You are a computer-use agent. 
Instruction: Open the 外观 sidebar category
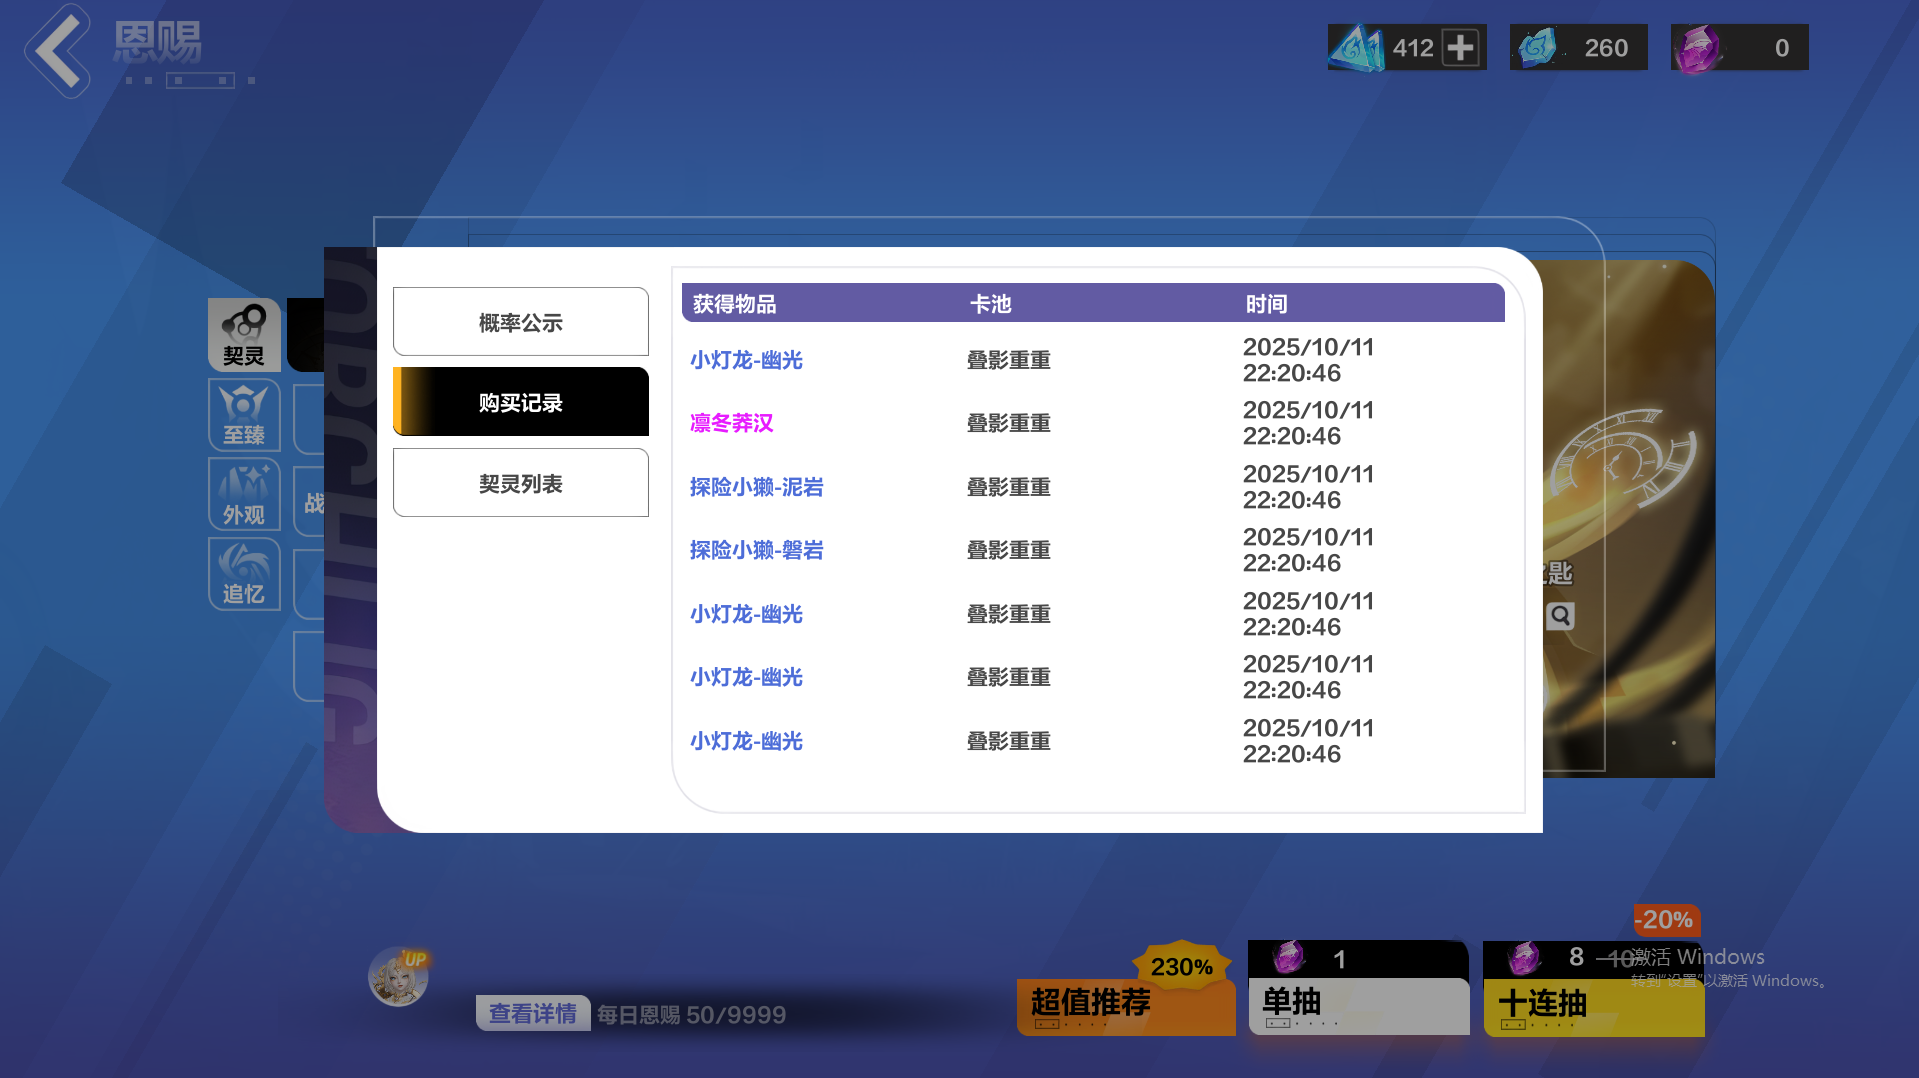coord(244,494)
